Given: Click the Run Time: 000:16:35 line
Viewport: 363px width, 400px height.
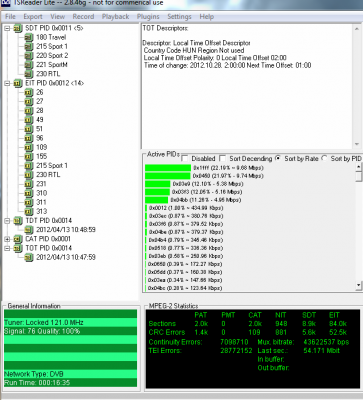Looking at the screenshot, I should tap(70, 382).
